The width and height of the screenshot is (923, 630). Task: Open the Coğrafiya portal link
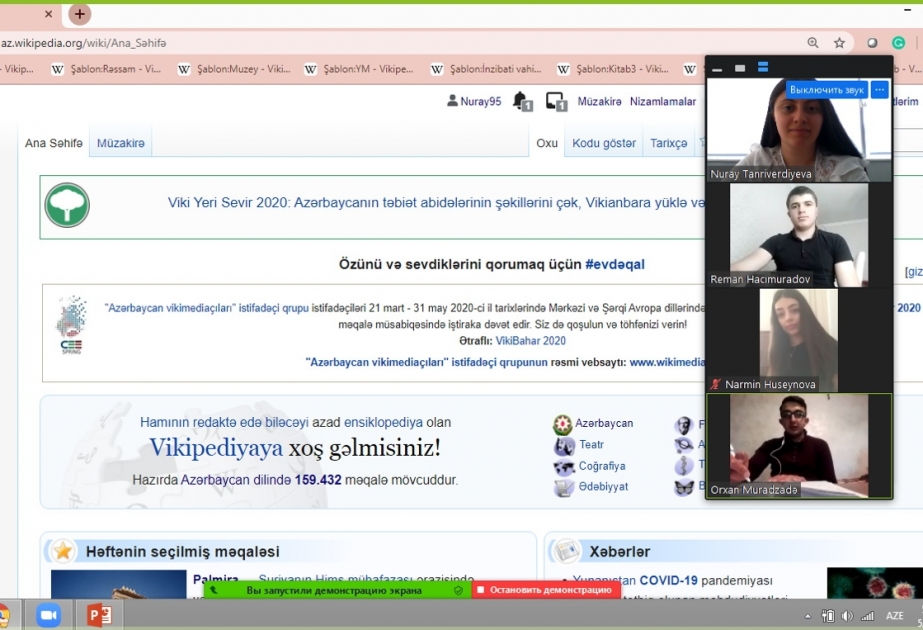(x=602, y=466)
